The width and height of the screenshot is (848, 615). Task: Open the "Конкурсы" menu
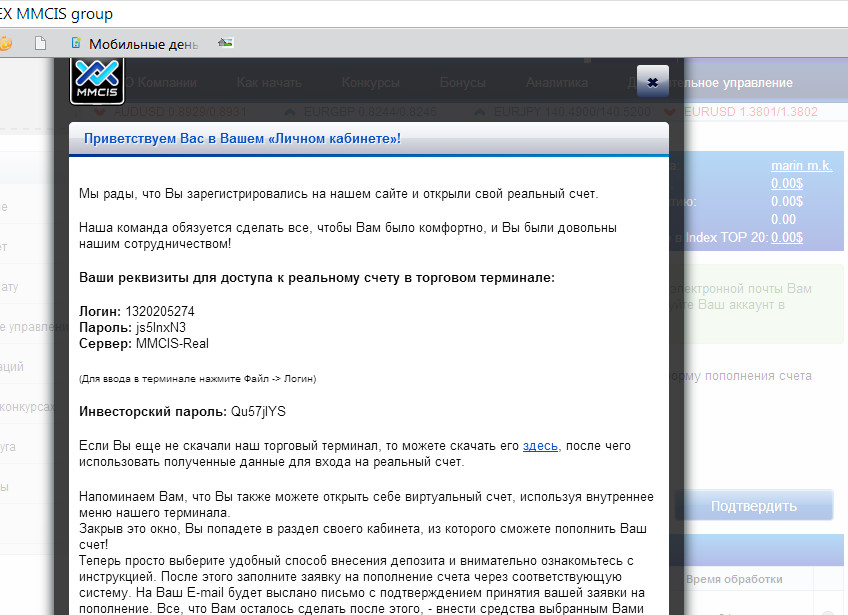(x=370, y=83)
